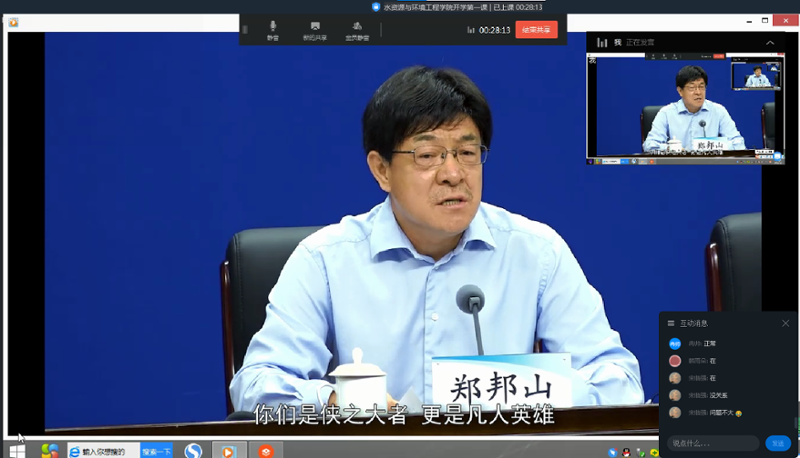Click the blue 发送 send button

[778, 443]
